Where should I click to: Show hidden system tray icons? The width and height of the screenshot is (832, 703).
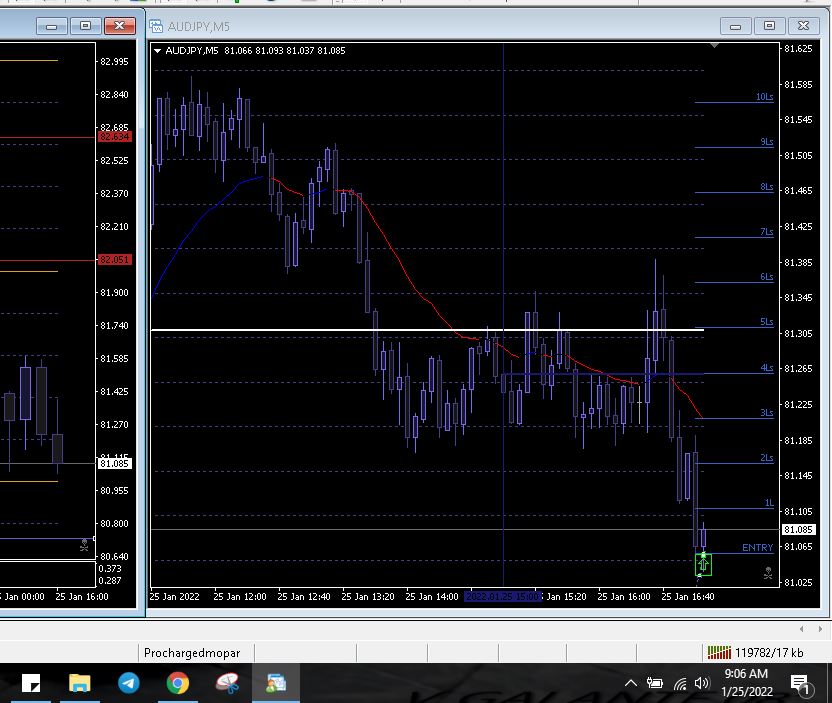[x=630, y=683]
